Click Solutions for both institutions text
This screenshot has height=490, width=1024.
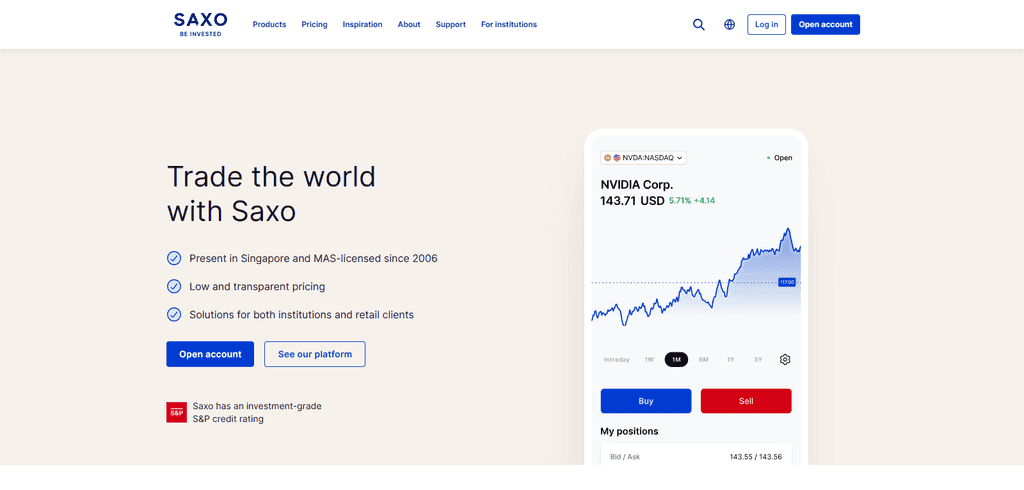(302, 314)
